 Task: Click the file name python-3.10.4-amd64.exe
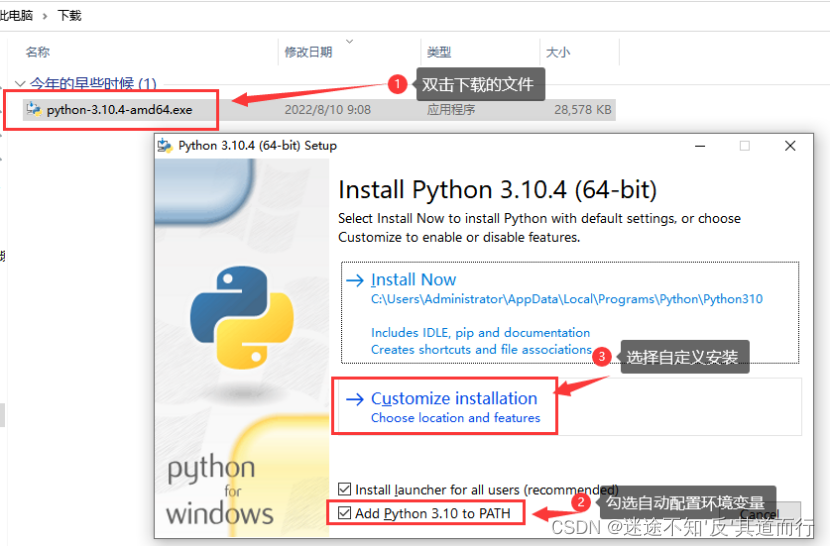[120, 110]
